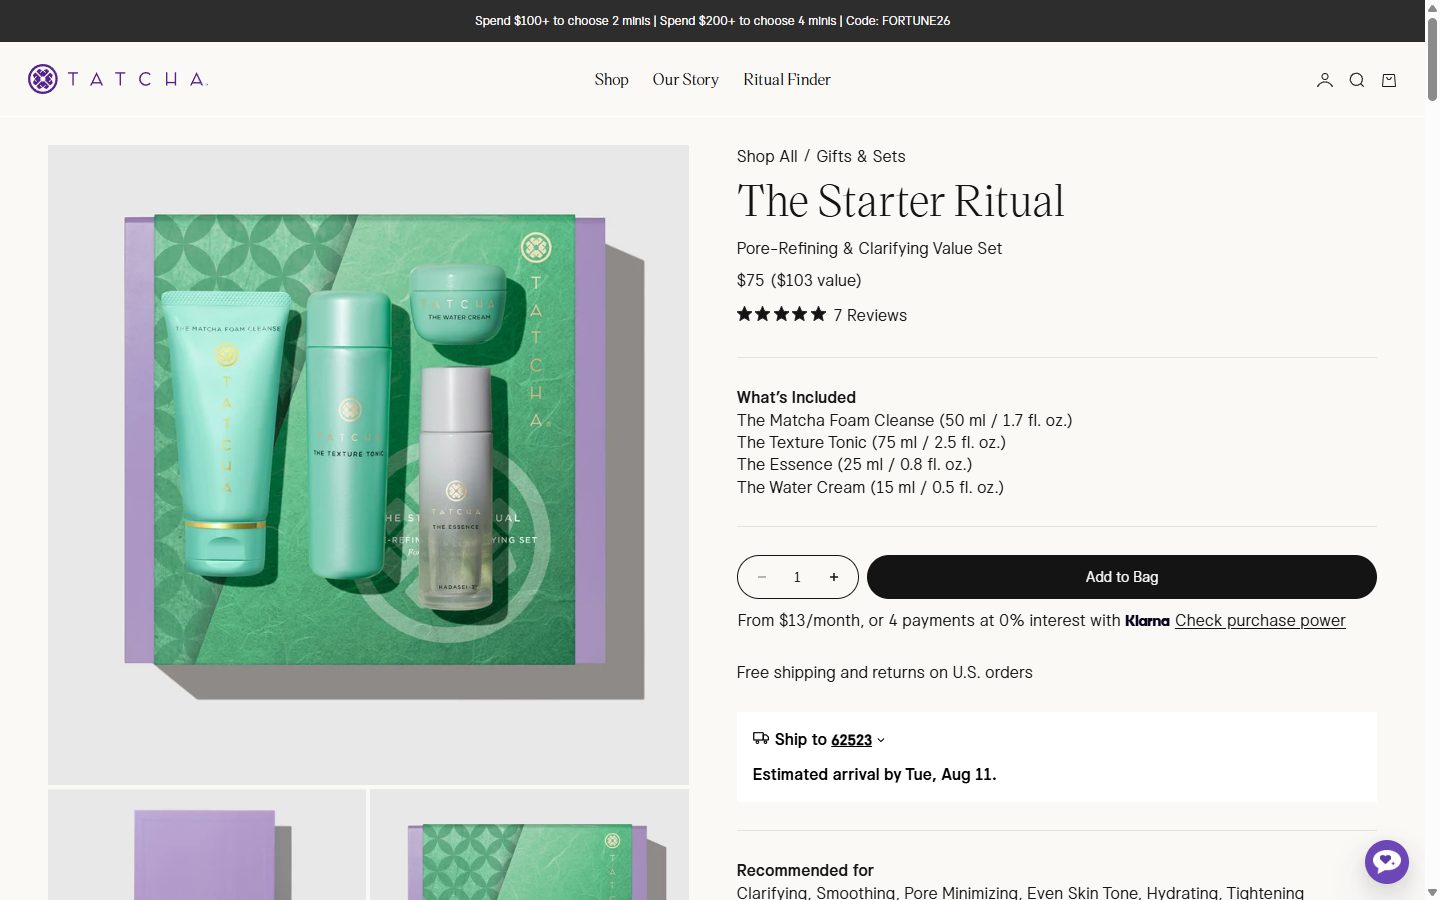The width and height of the screenshot is (1440, 900).
Task: Open the search magnifier icon
Action: pyautogui.click(x=1356, y=80)
